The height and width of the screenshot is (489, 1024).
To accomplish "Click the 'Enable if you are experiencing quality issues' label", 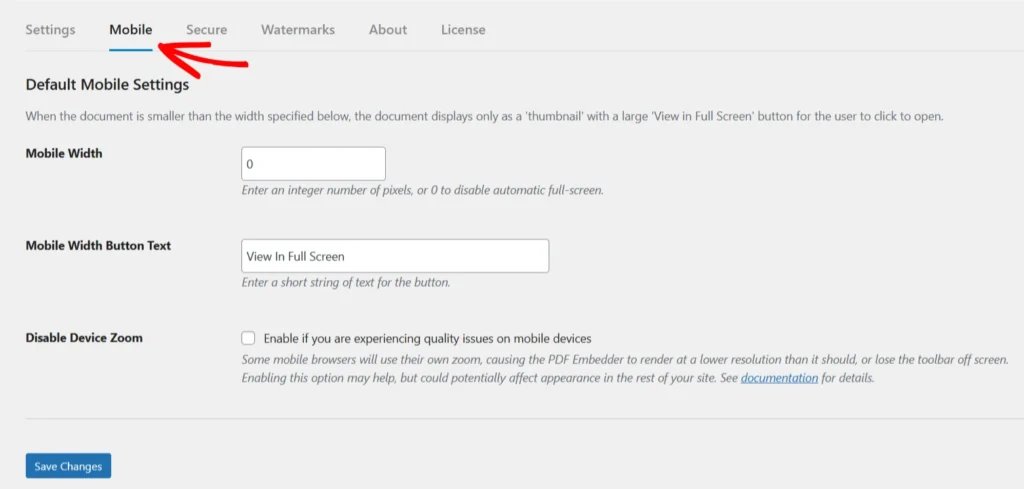I will [427, 338].
